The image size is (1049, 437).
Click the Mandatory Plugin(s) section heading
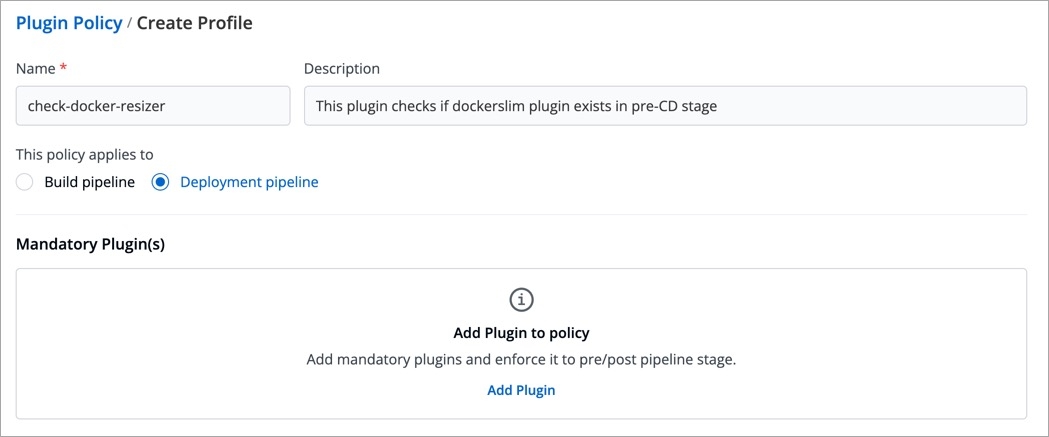pyautogui.click(x=90, y=244)
